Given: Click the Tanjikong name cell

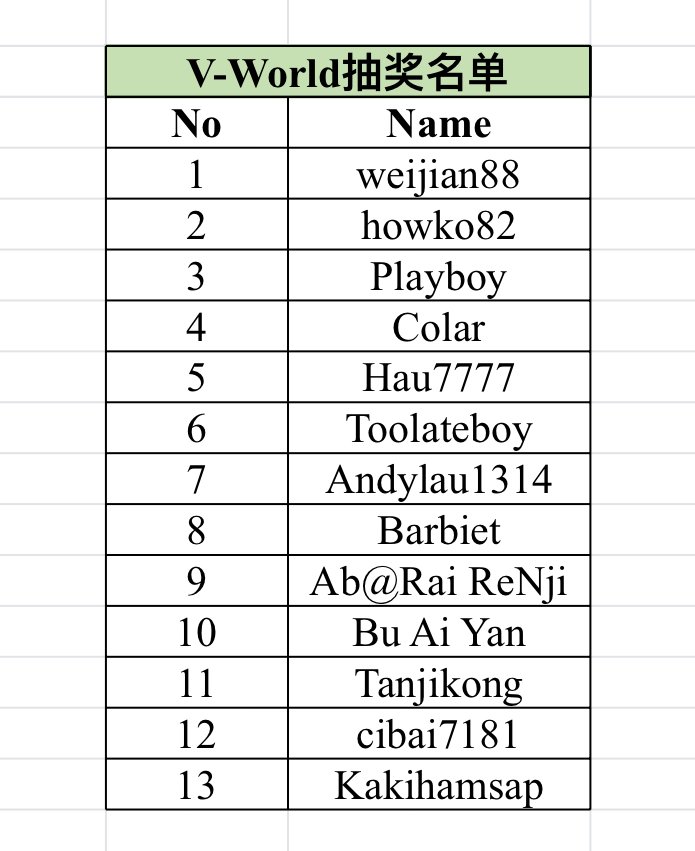Looking at the screenshot, I should click(x=438, y=684).
